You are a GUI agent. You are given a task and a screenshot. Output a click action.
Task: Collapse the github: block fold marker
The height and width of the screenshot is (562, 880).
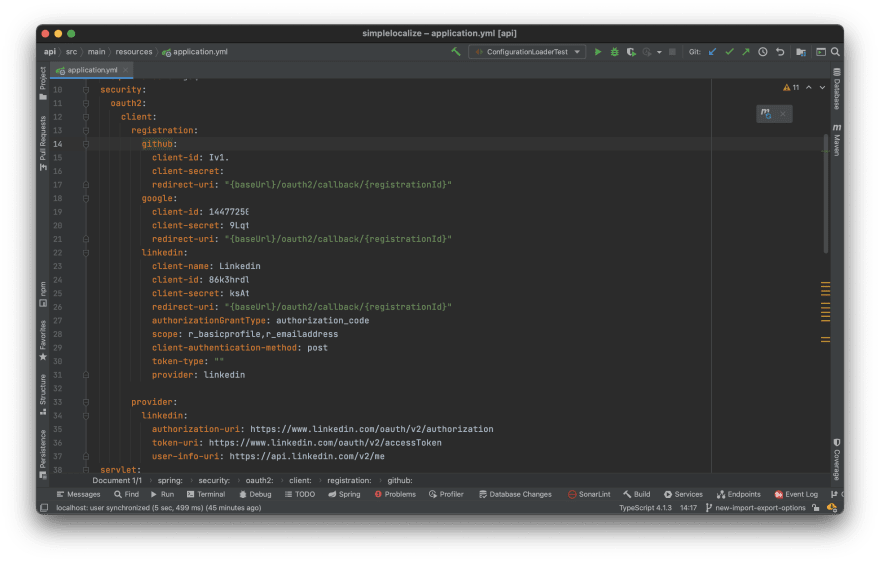tap(86, 144)
